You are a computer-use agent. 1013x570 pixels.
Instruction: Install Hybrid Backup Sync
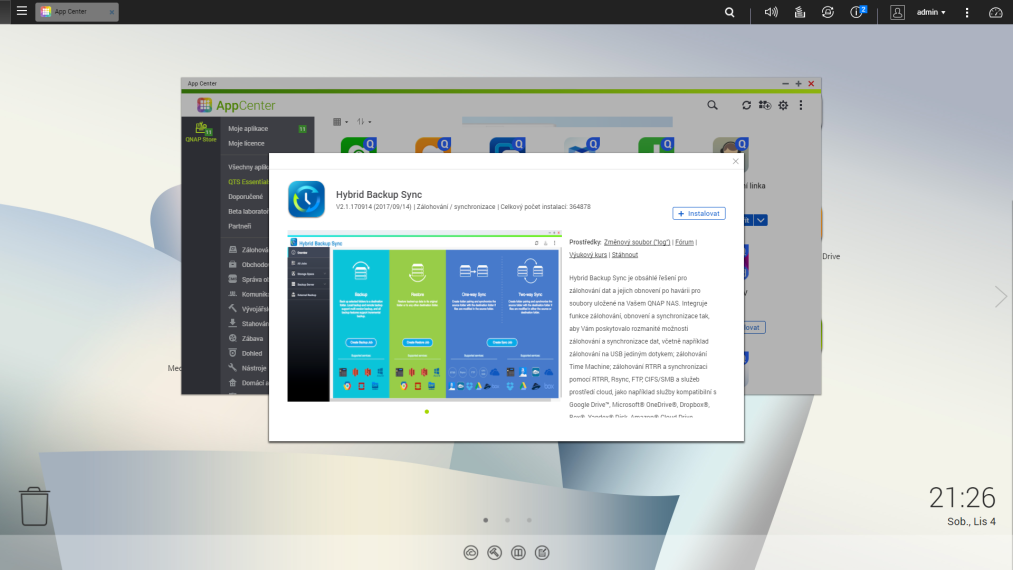pos(699,213)
